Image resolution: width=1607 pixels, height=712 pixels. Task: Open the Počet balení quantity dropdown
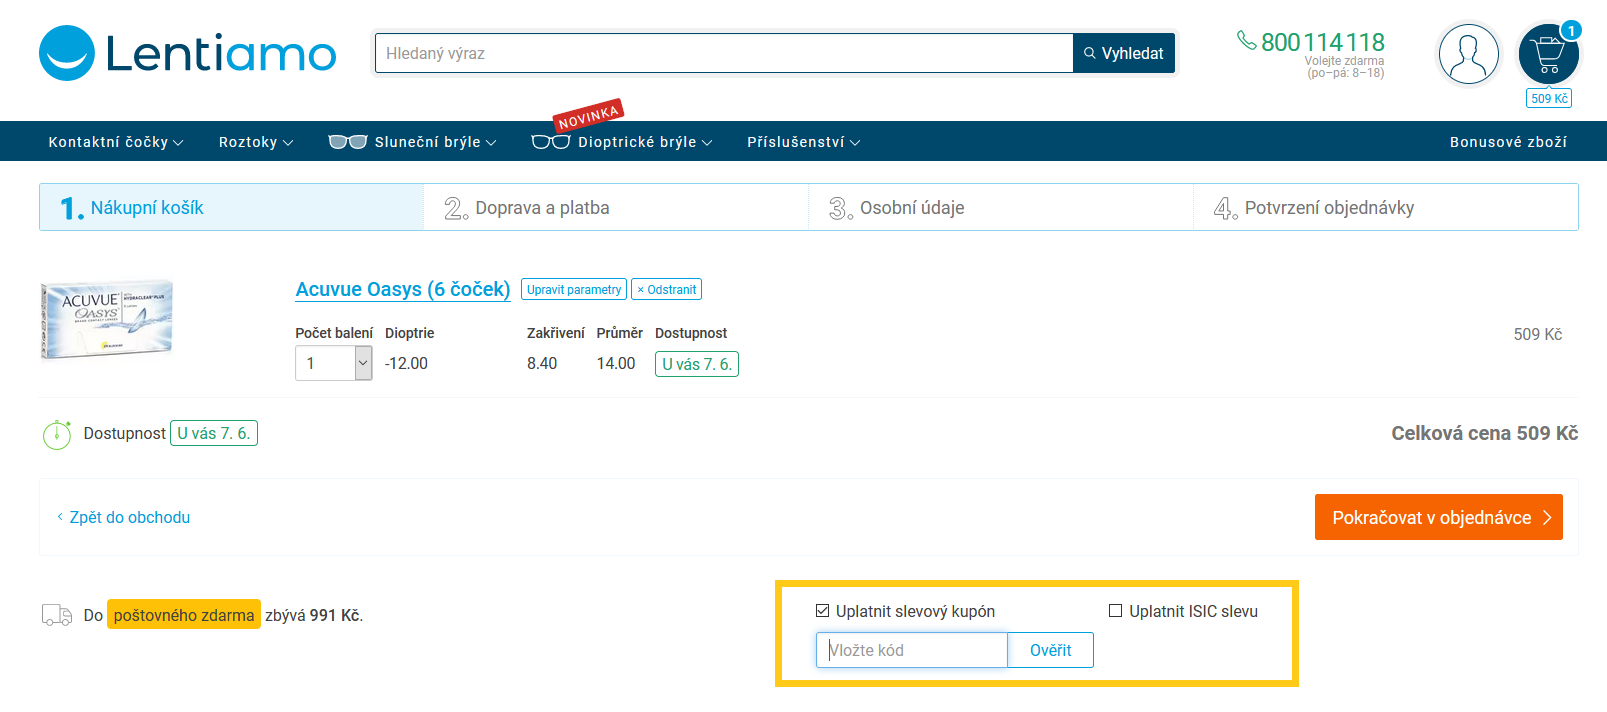(334, 363)
